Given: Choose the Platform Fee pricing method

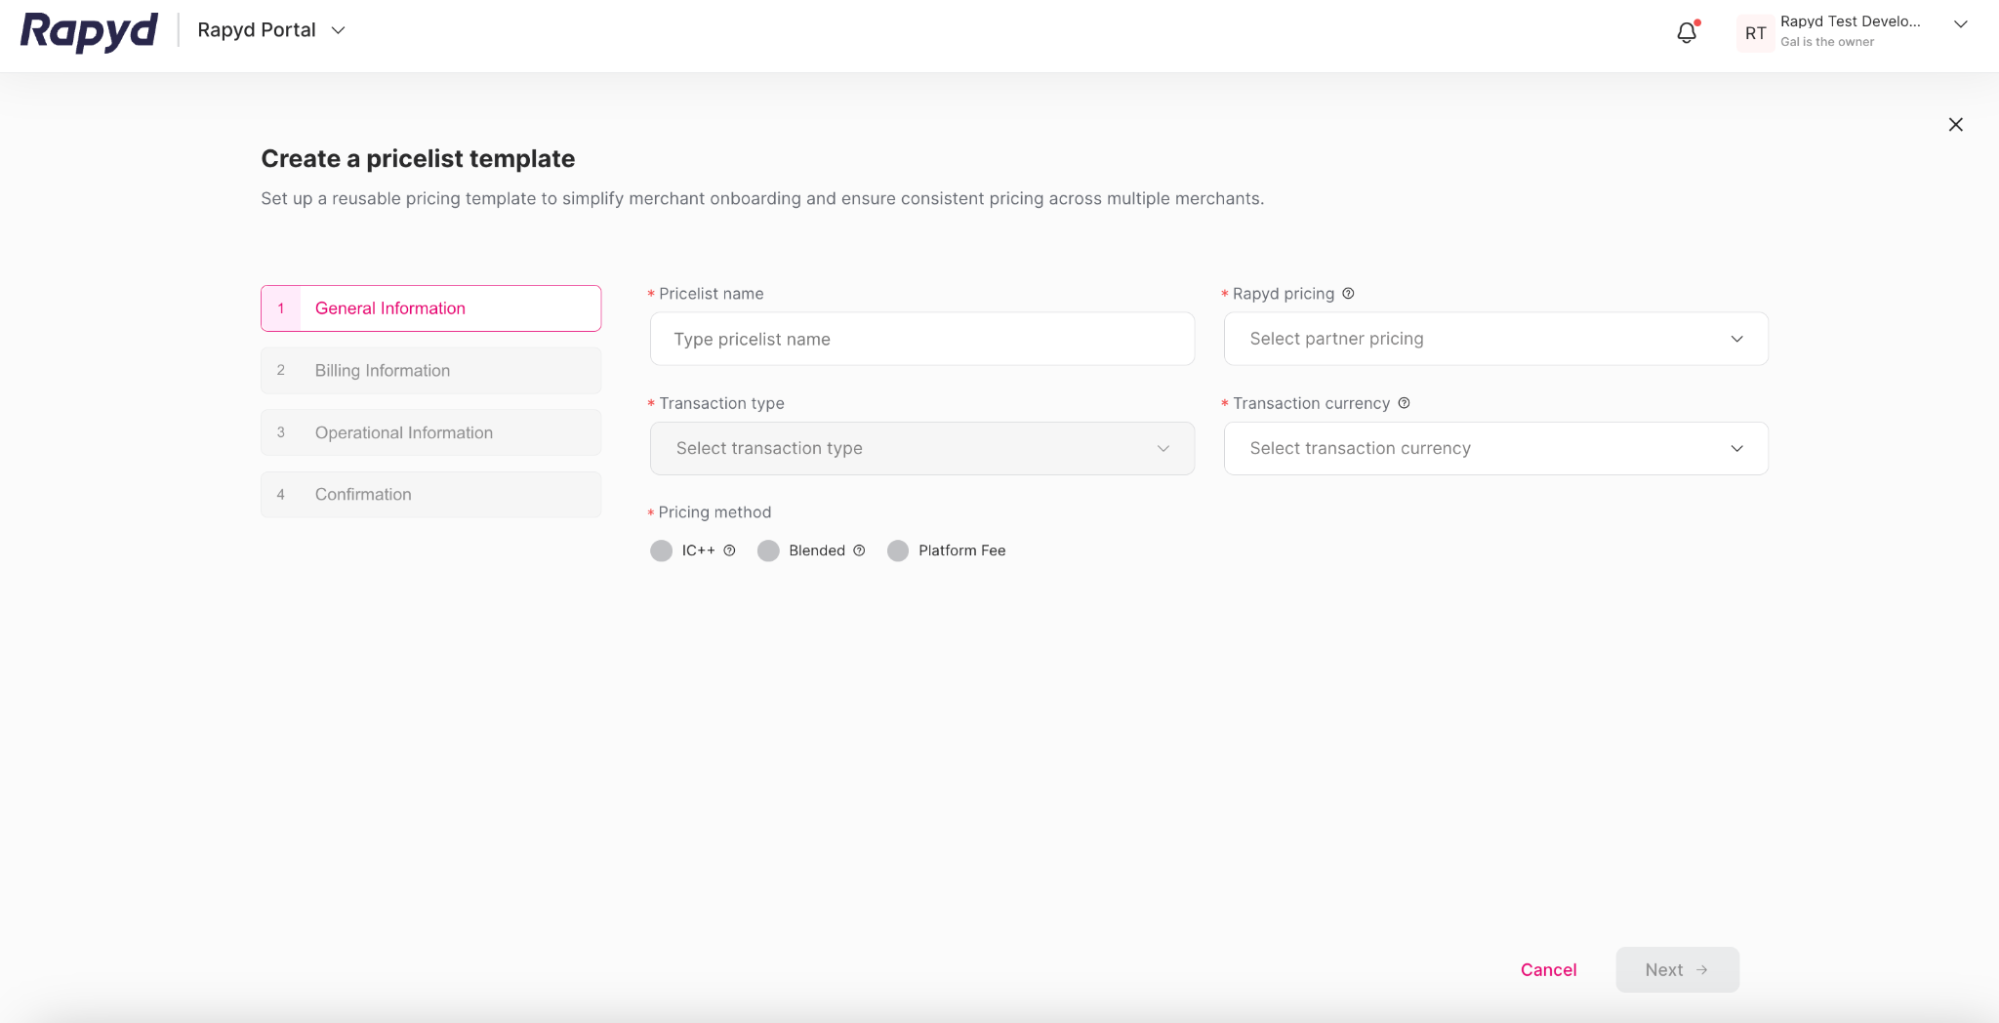Looking at the screenshot, I should coord(898,550).
